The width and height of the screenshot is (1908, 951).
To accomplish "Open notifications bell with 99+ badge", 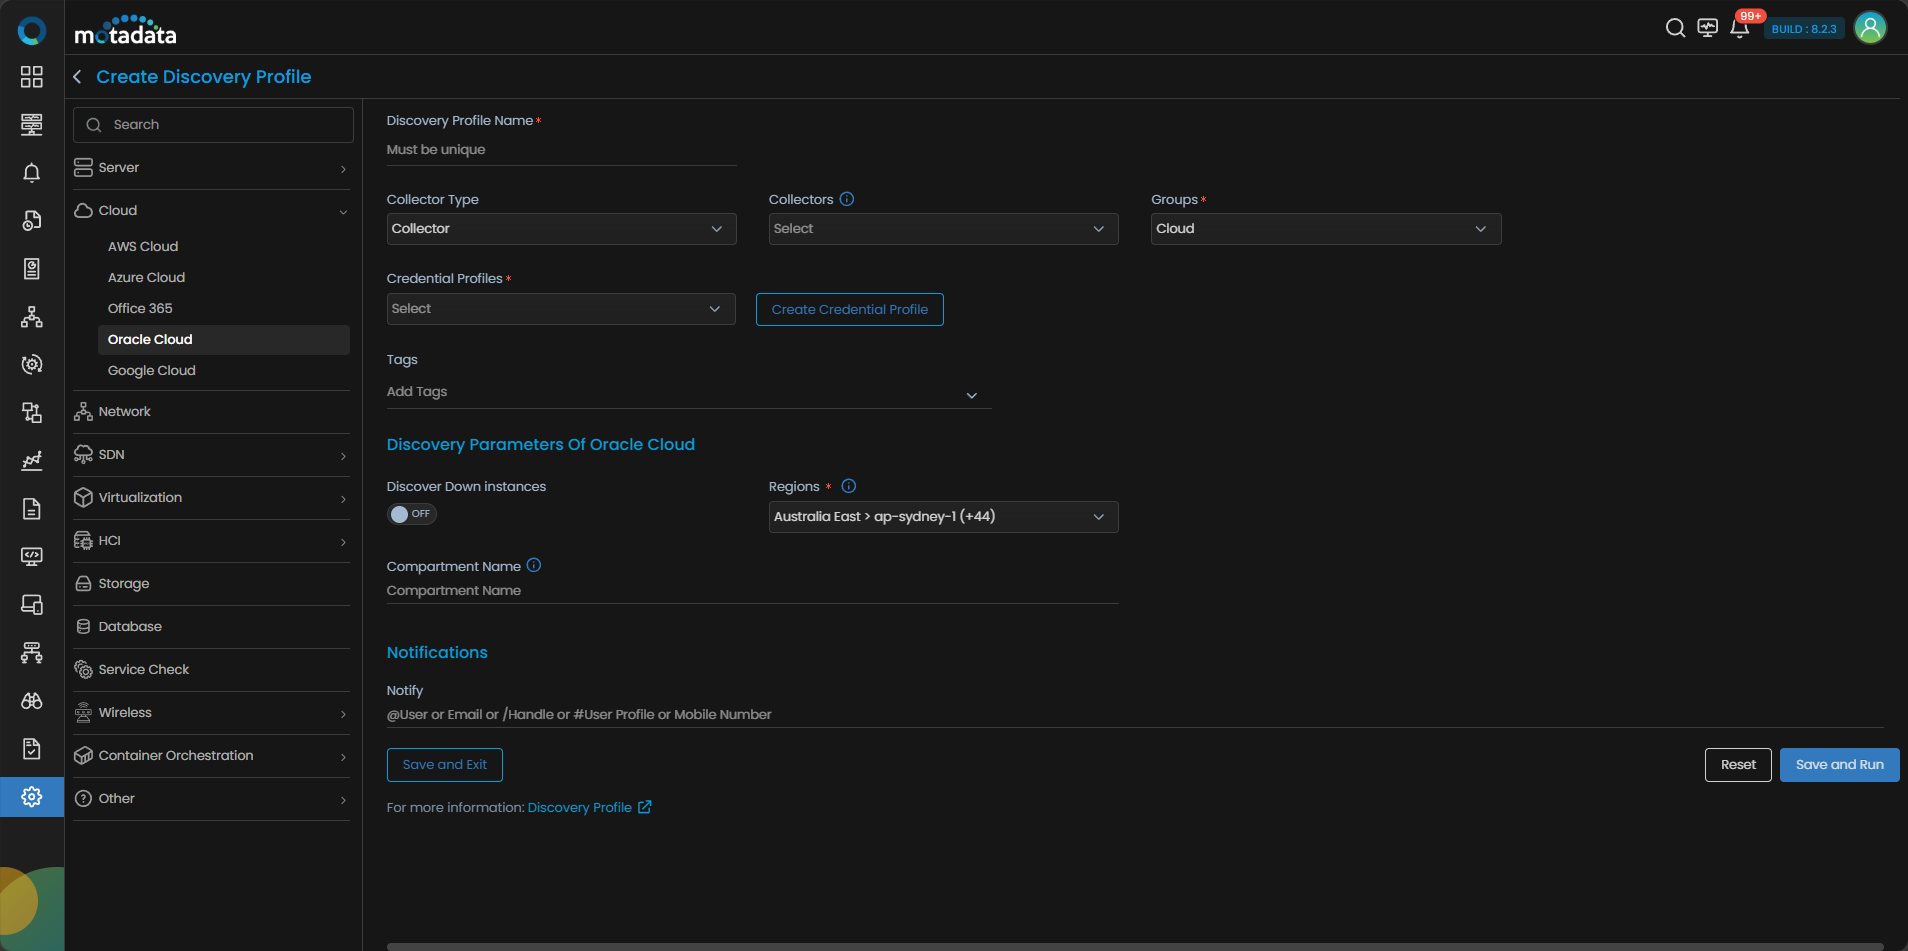I will [x=1741, y=27].
